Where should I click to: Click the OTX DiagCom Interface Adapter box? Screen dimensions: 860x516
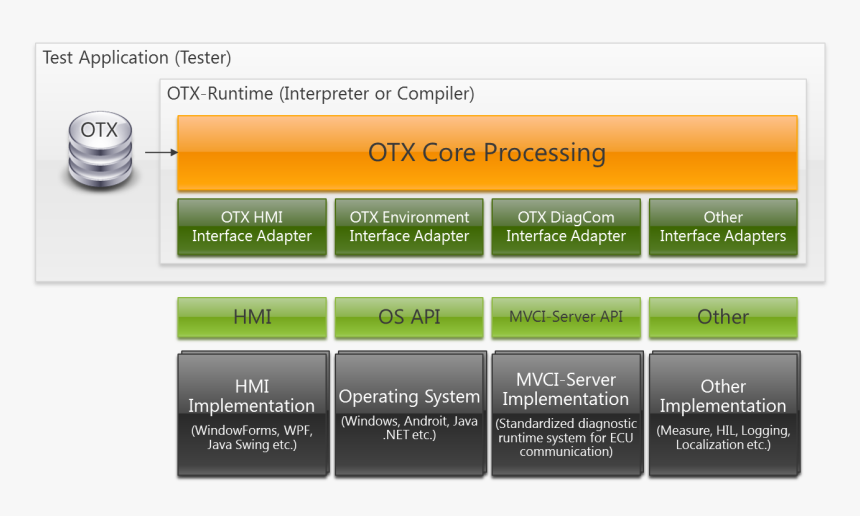tap(566, 227)
